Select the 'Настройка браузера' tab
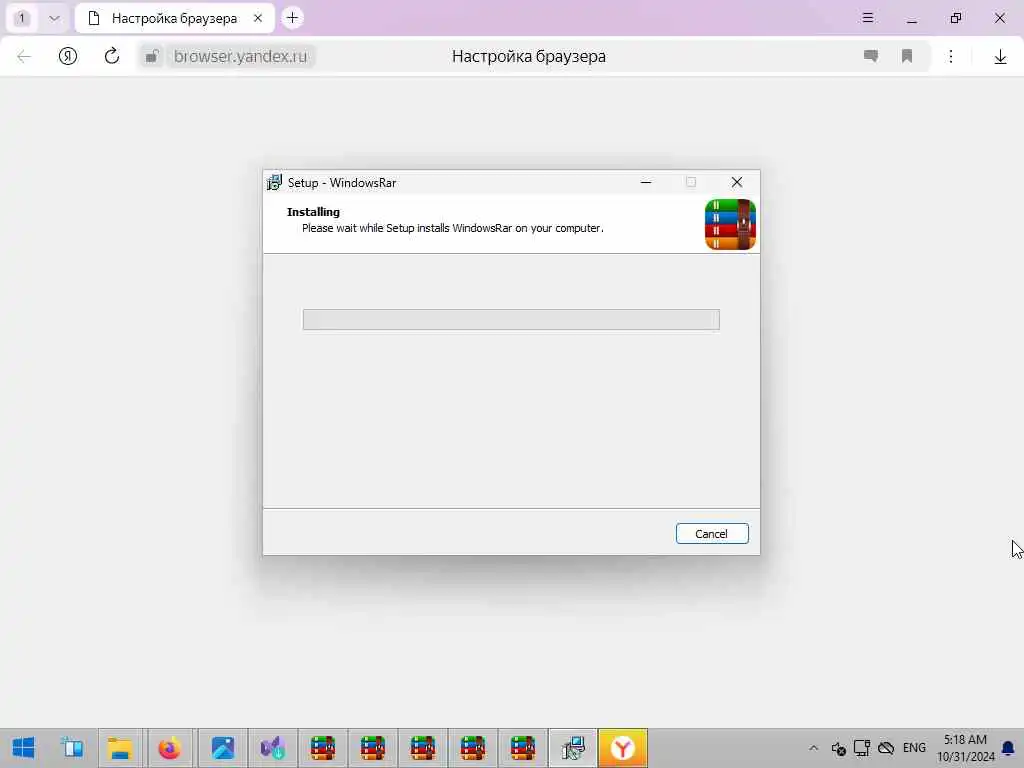The height and width of the screenshot is (768, 1024). (174, 18)
